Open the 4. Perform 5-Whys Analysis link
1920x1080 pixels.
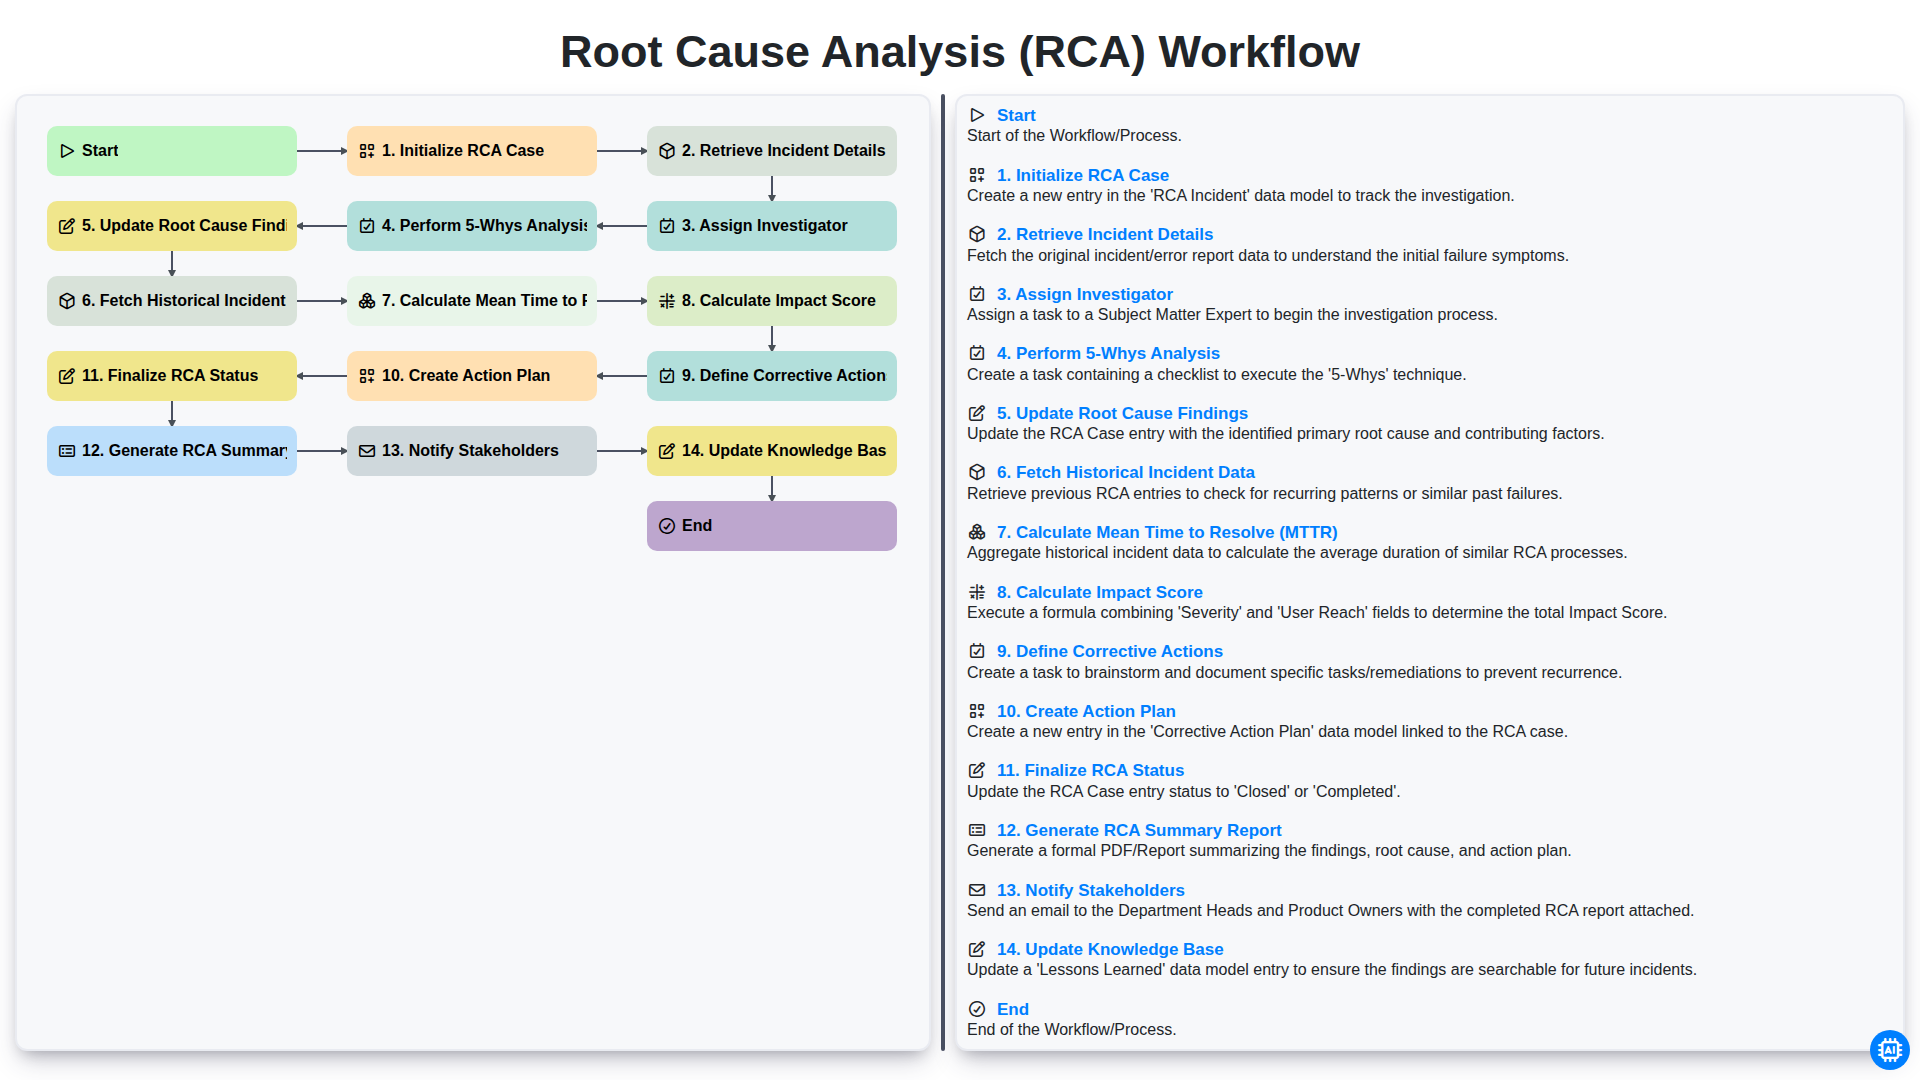[x=1108, y=353]
